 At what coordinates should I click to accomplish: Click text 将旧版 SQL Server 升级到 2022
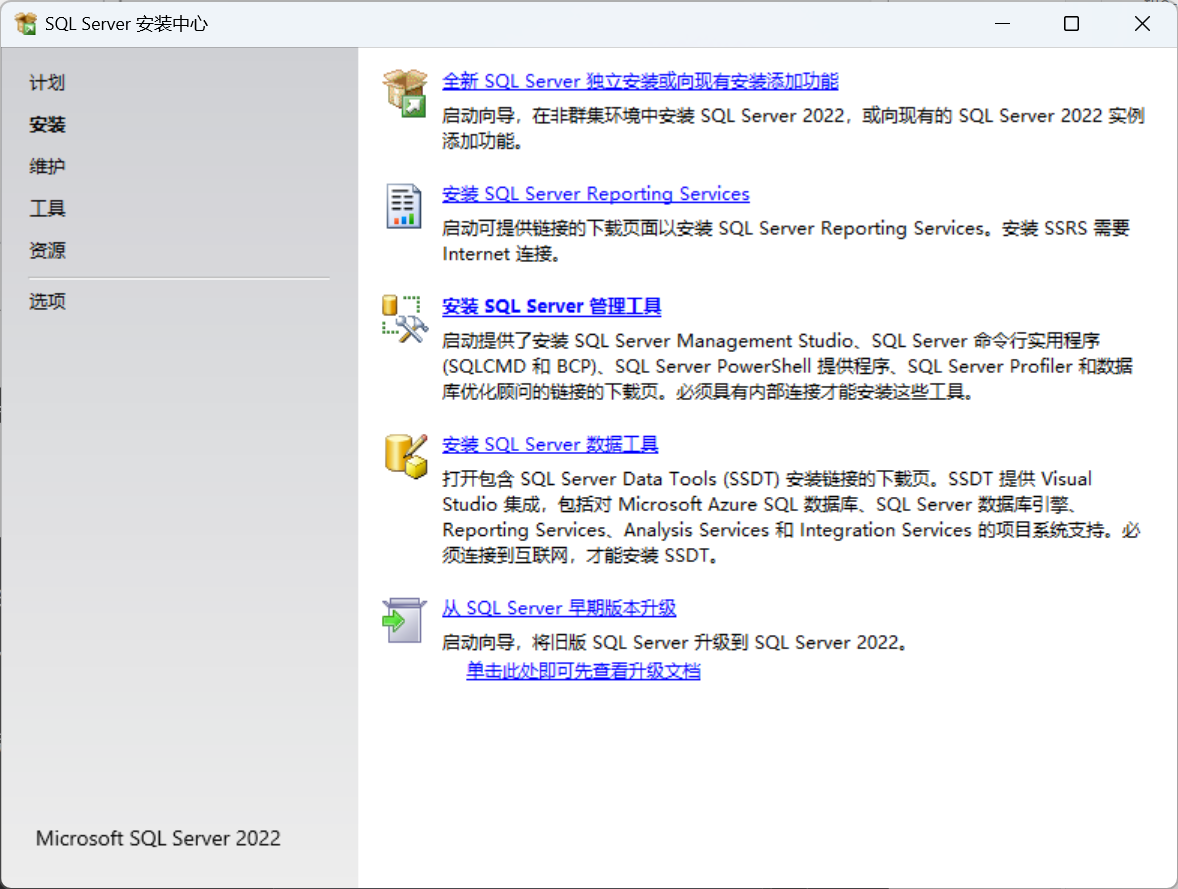coord(675,643)
